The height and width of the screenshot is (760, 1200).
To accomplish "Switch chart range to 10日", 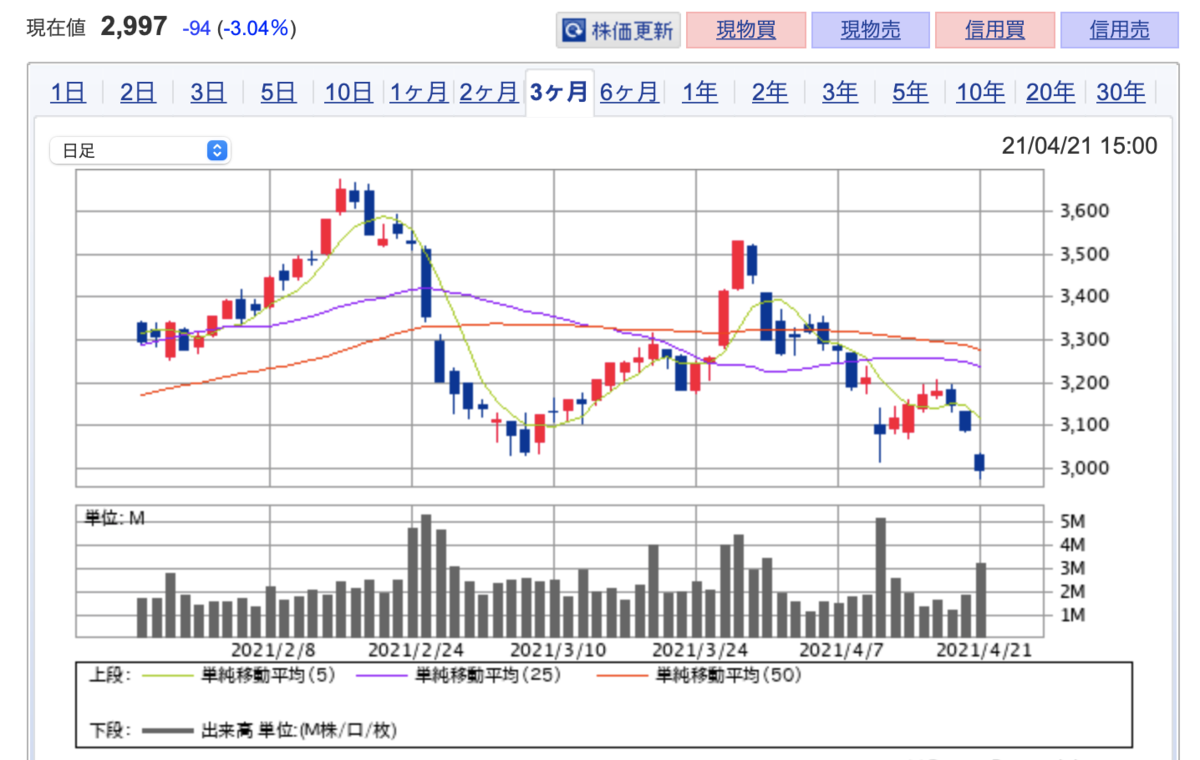I will click(x=348, y=93).
